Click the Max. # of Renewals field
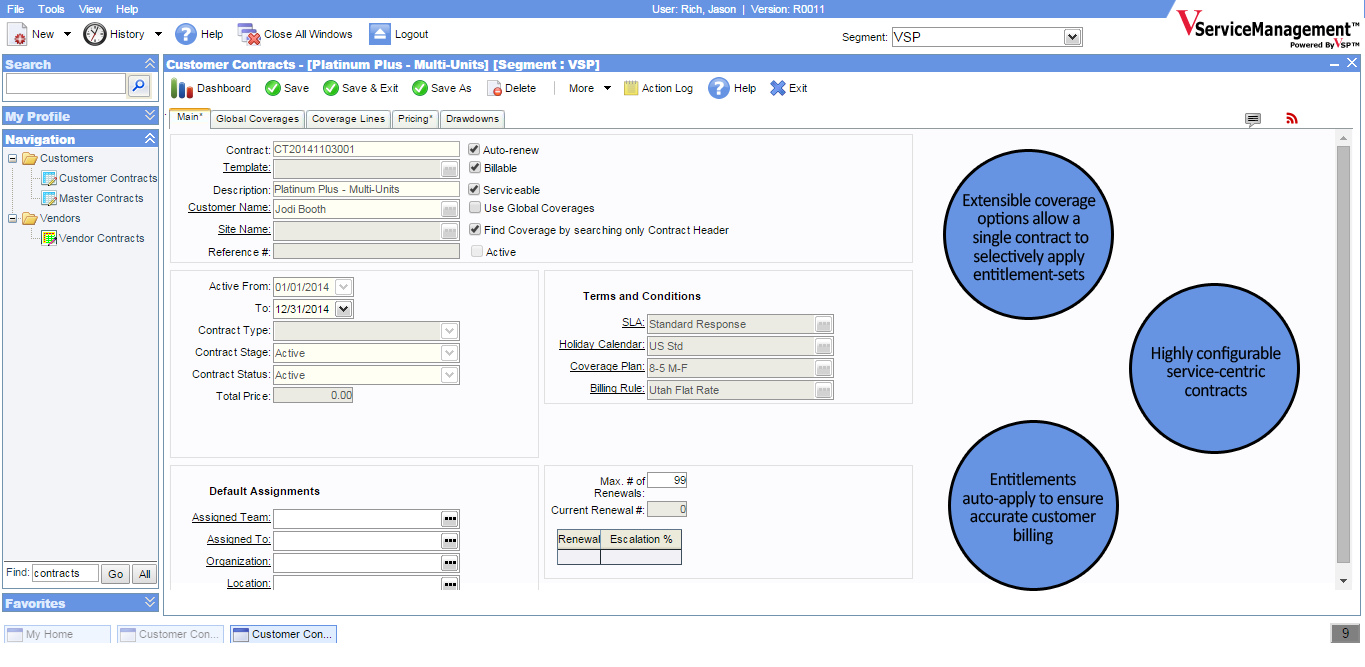This screenshot has width=1365, height=667. coord(667,481)
